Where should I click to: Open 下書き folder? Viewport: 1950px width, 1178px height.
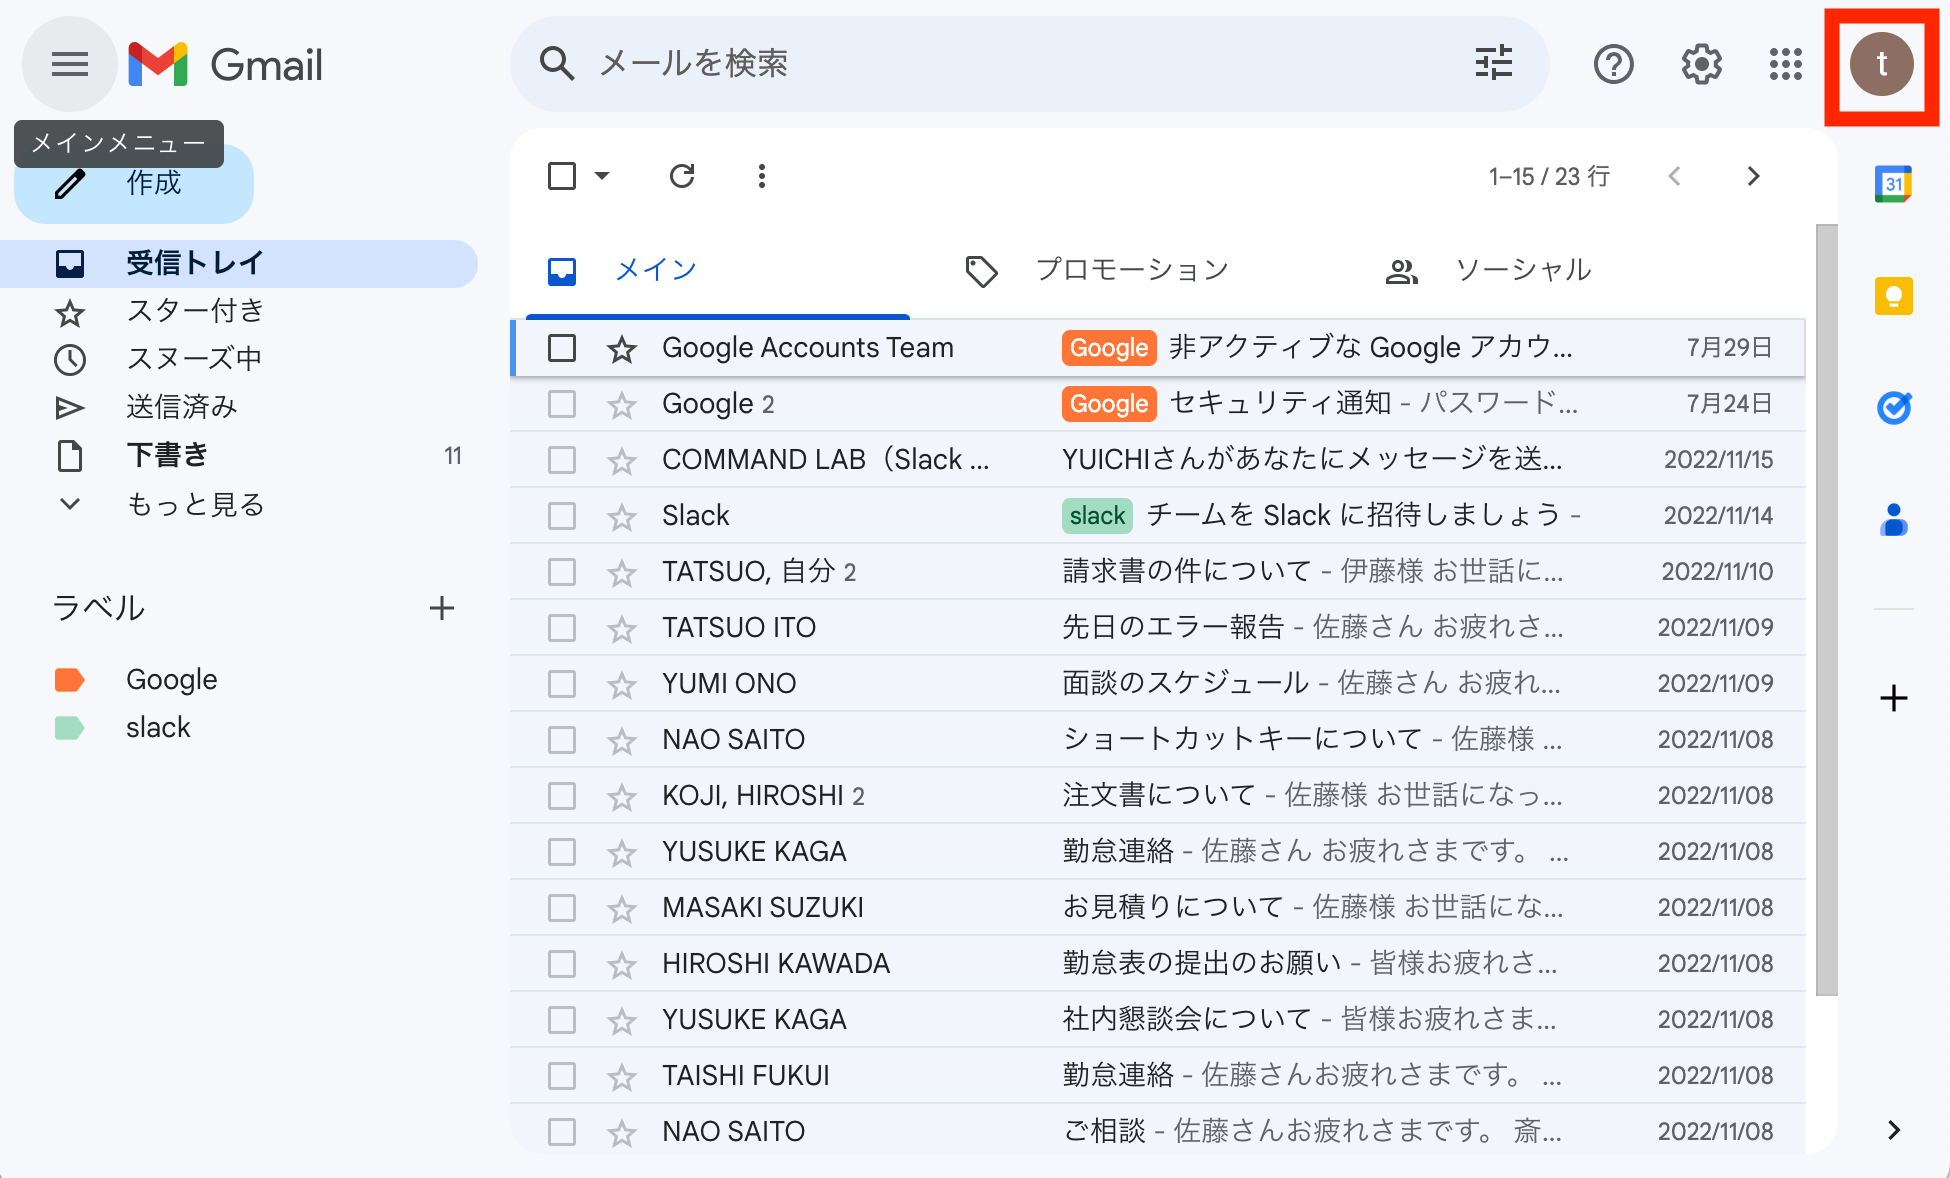click(x=239, y=455)
